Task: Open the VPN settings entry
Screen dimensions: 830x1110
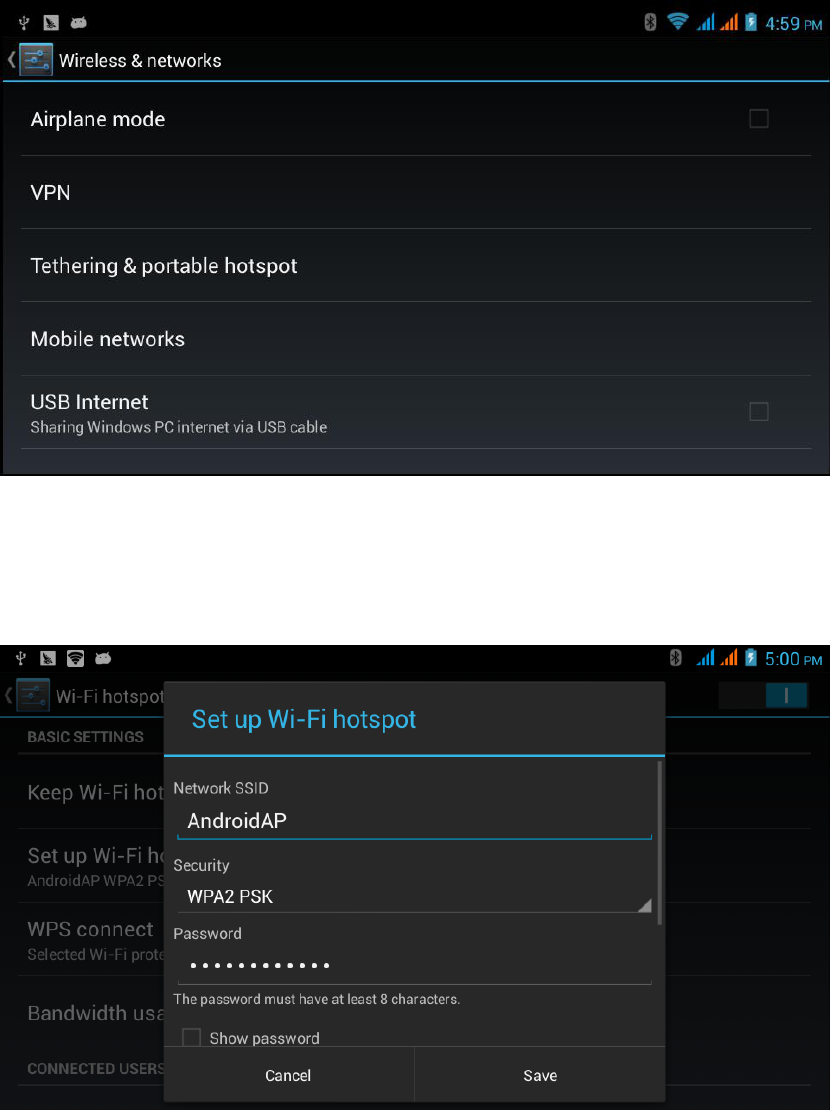Action: coord(416,193)
